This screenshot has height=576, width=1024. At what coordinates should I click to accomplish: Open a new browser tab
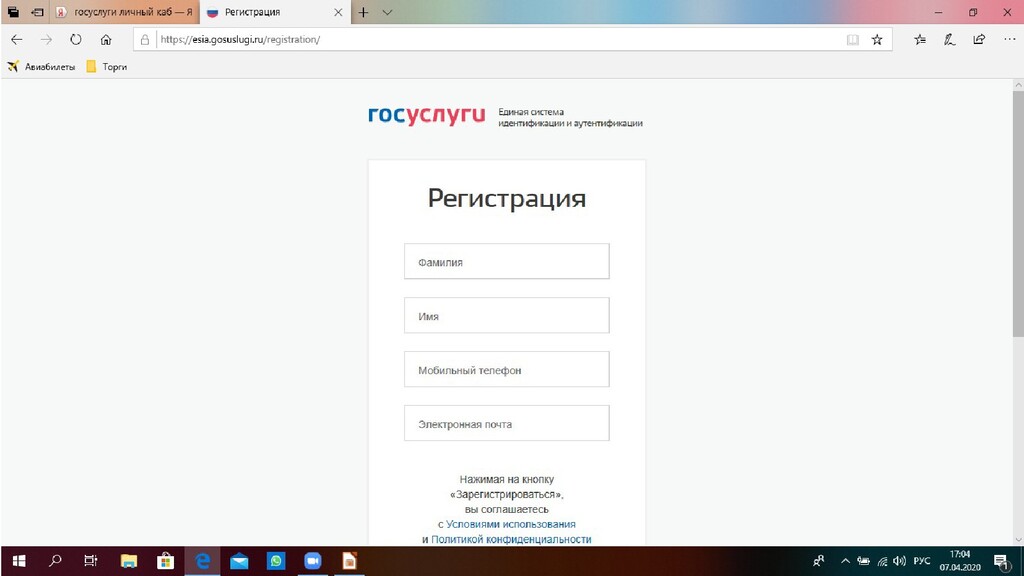363,12
